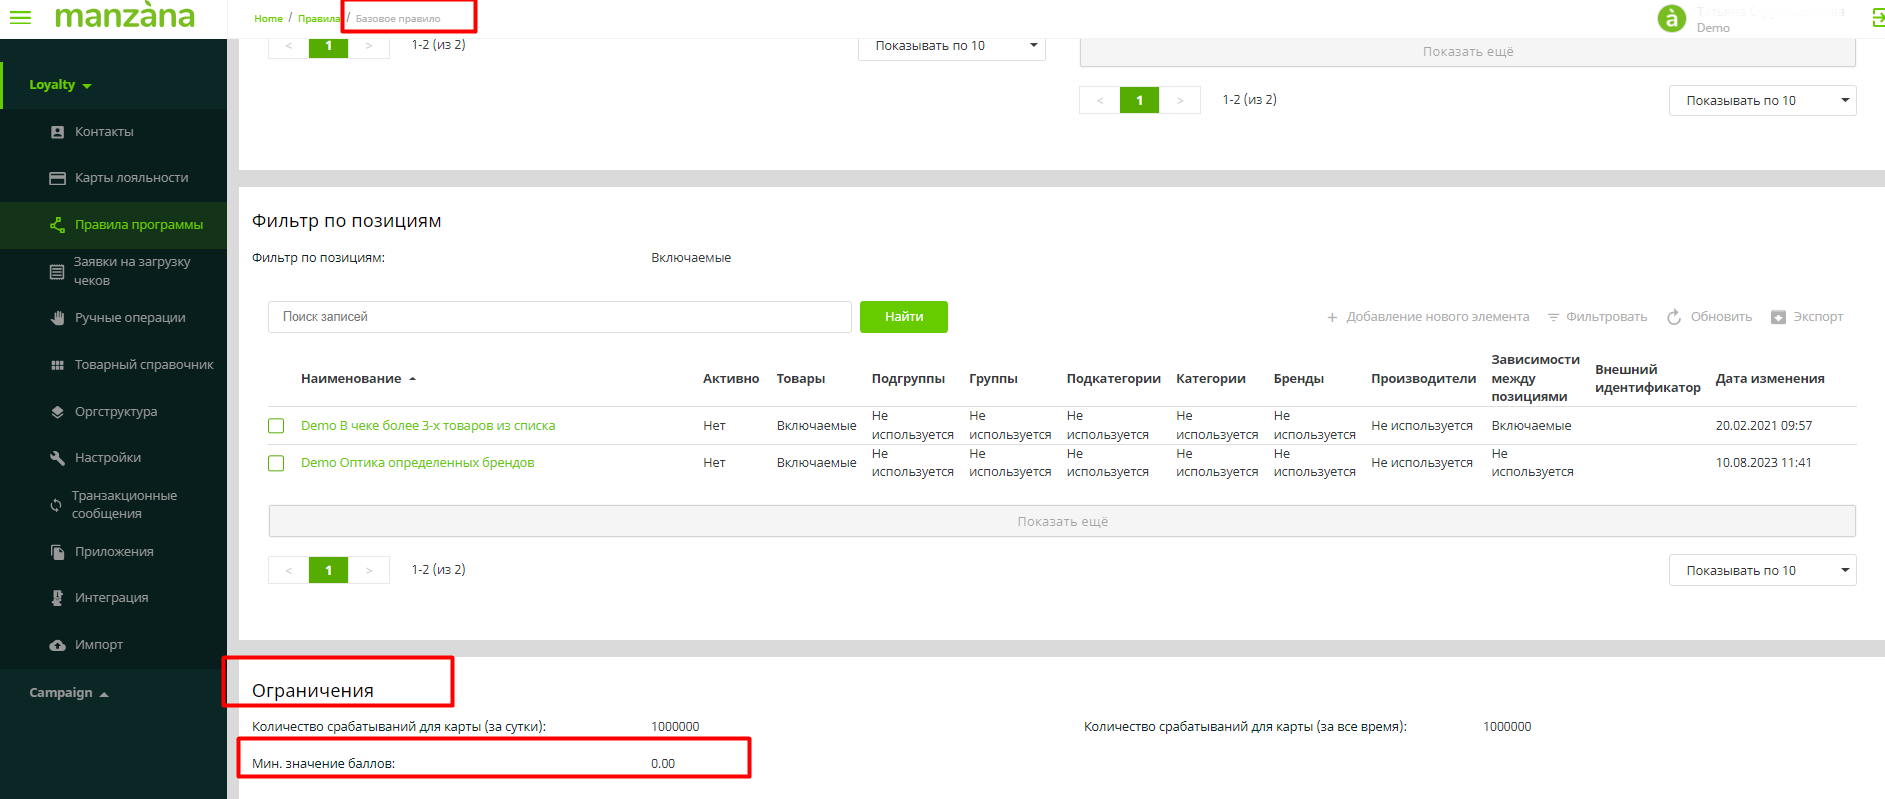The image size is (1885, 799).
Task: Open the bottom 'Показывать по 10' dropdown
Action: click(1761, 570)
